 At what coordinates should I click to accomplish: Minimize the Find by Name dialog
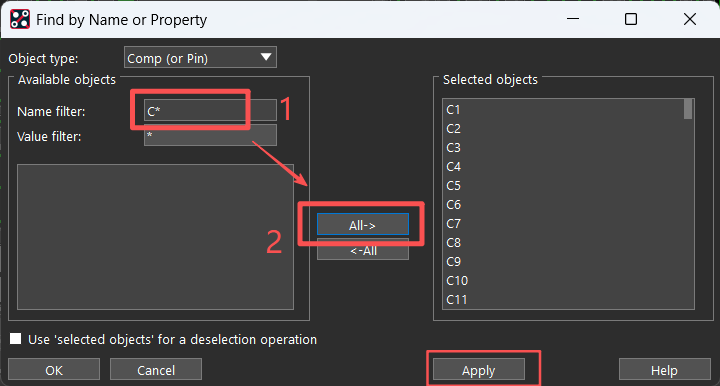573,19
